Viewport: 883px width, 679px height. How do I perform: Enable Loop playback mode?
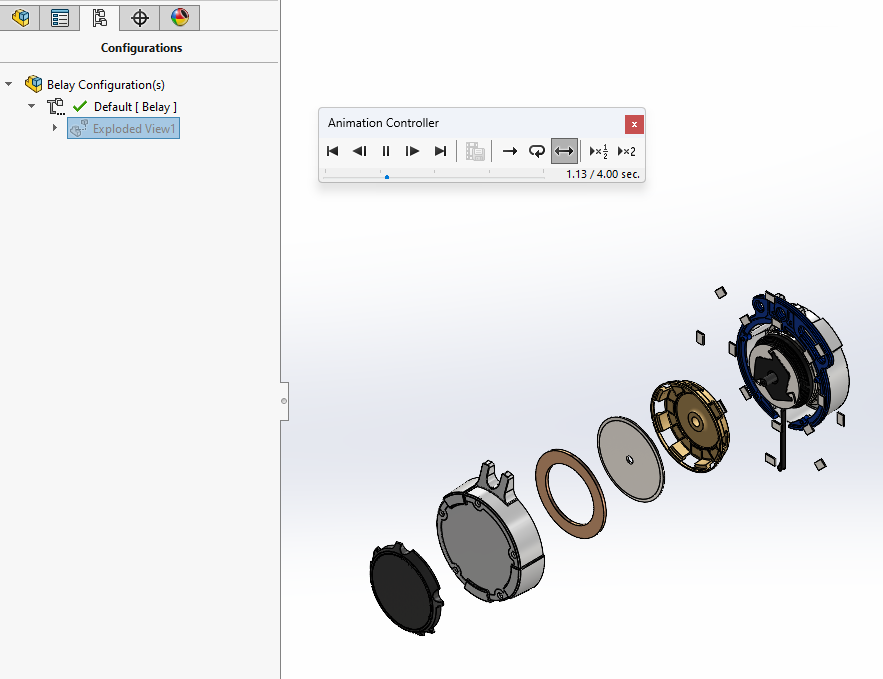[x=537, y=151]
